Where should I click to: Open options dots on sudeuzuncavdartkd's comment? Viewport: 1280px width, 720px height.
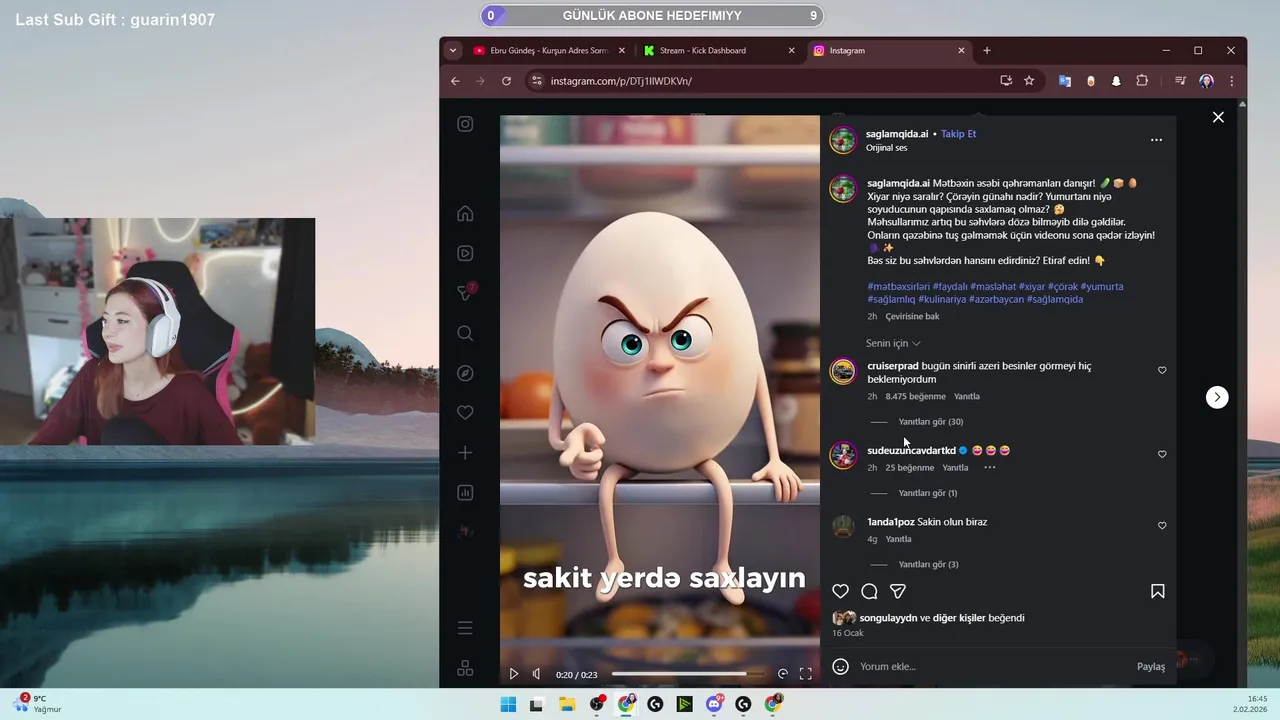tap(989, 467)
